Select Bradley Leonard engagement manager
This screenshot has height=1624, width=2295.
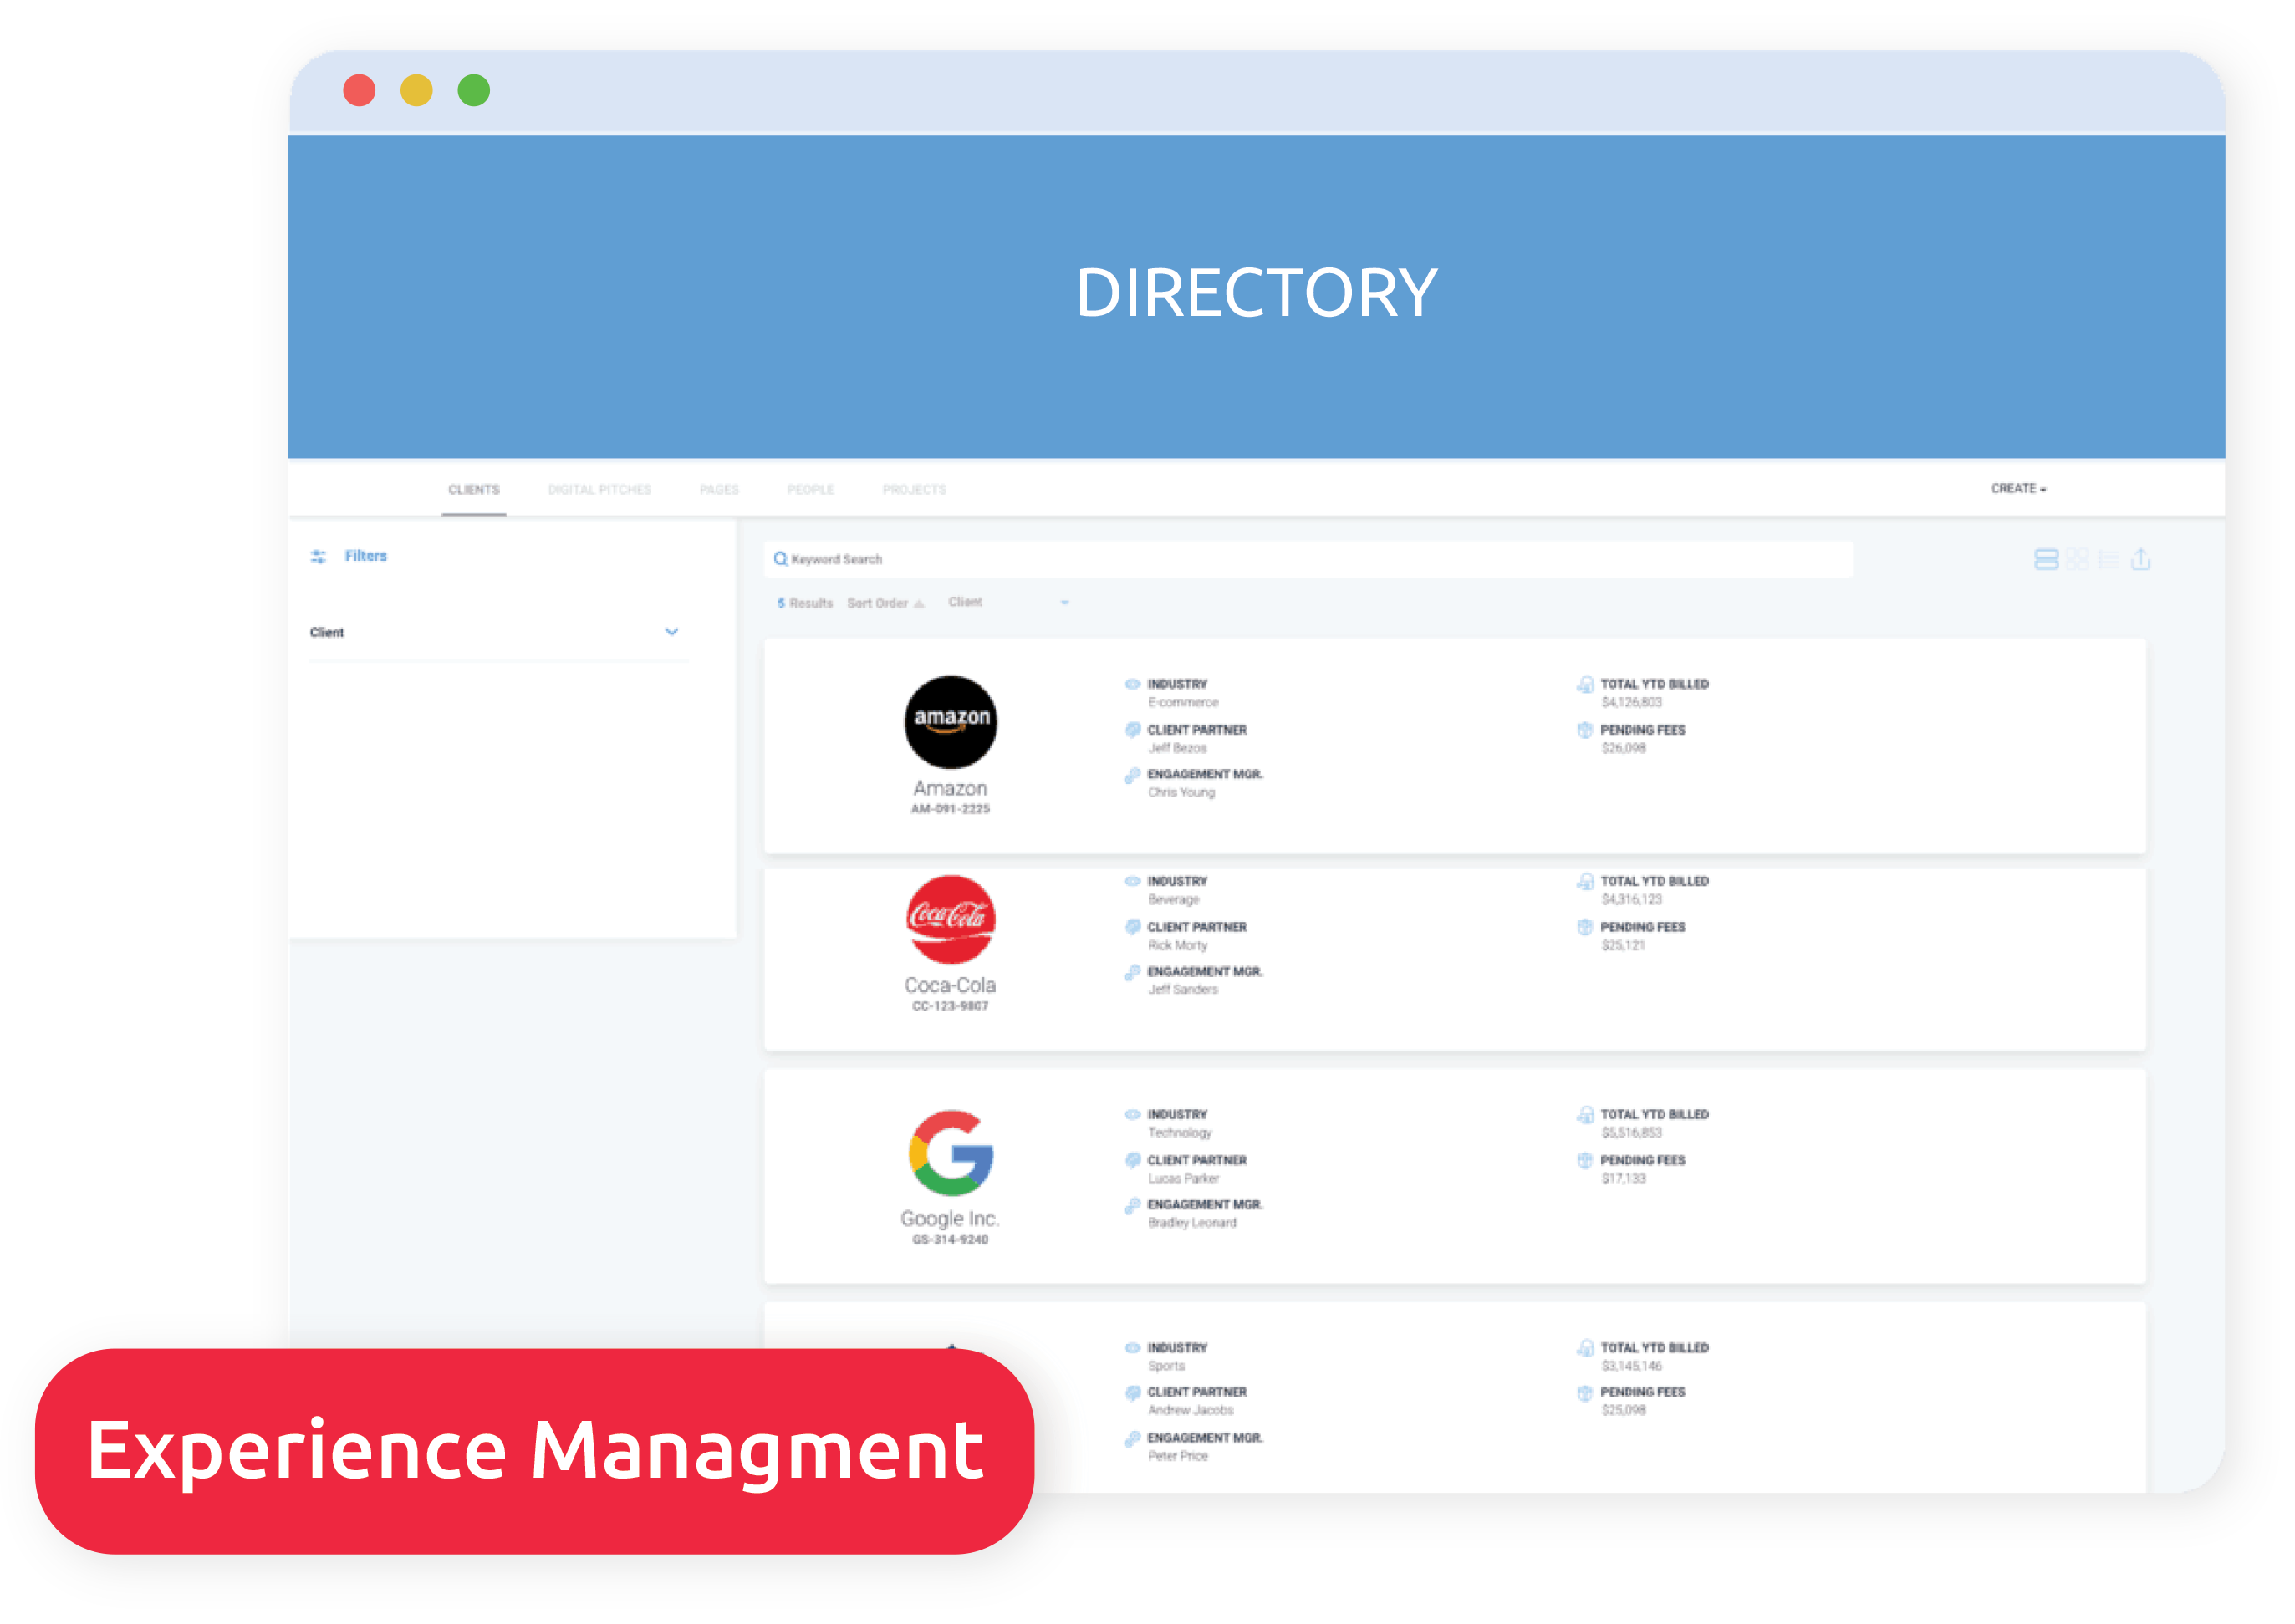[x=1192, y=1222]
